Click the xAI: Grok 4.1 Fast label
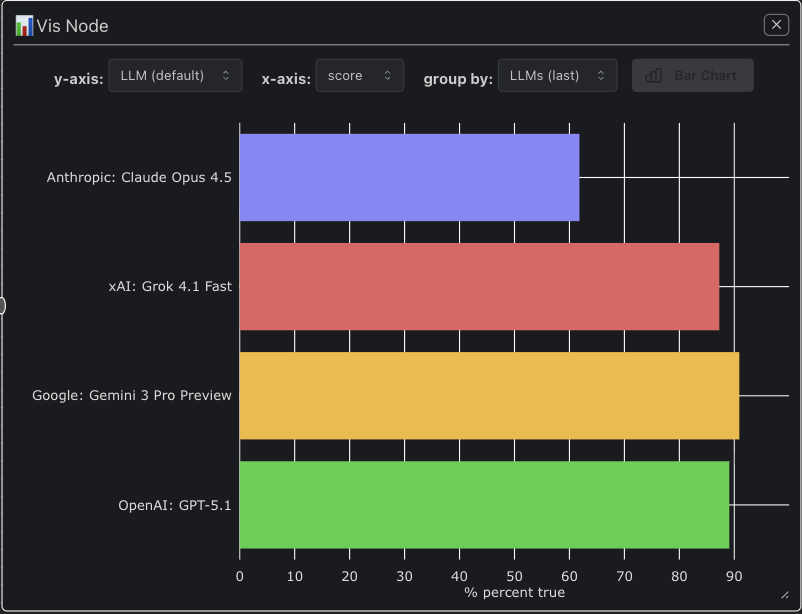The height and width of the screenshot is (614, 802). coord(170,287)
